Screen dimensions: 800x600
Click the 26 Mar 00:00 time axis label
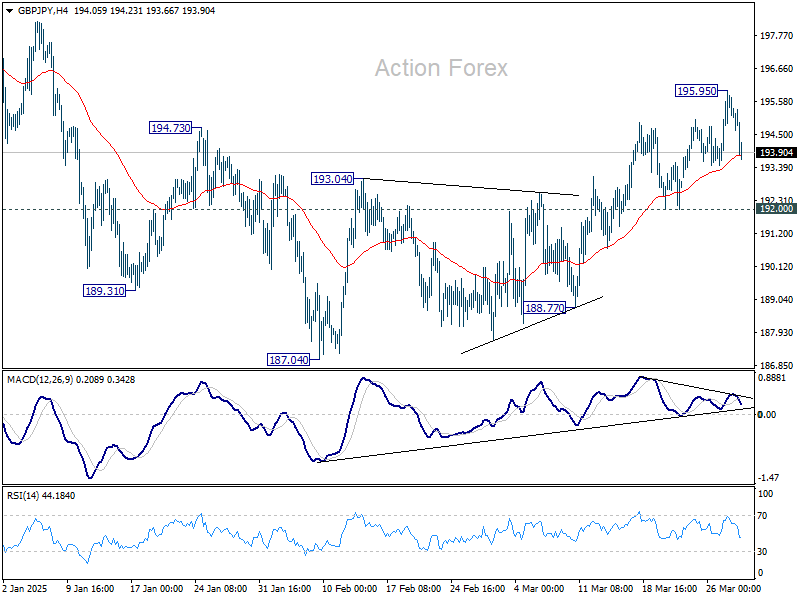[730, 588]
